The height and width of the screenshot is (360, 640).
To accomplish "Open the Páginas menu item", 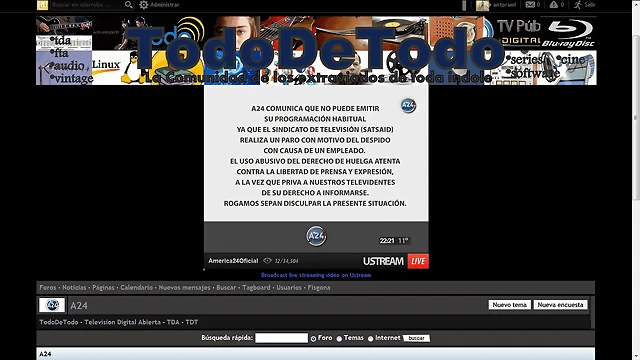I will tap(103, 287).
